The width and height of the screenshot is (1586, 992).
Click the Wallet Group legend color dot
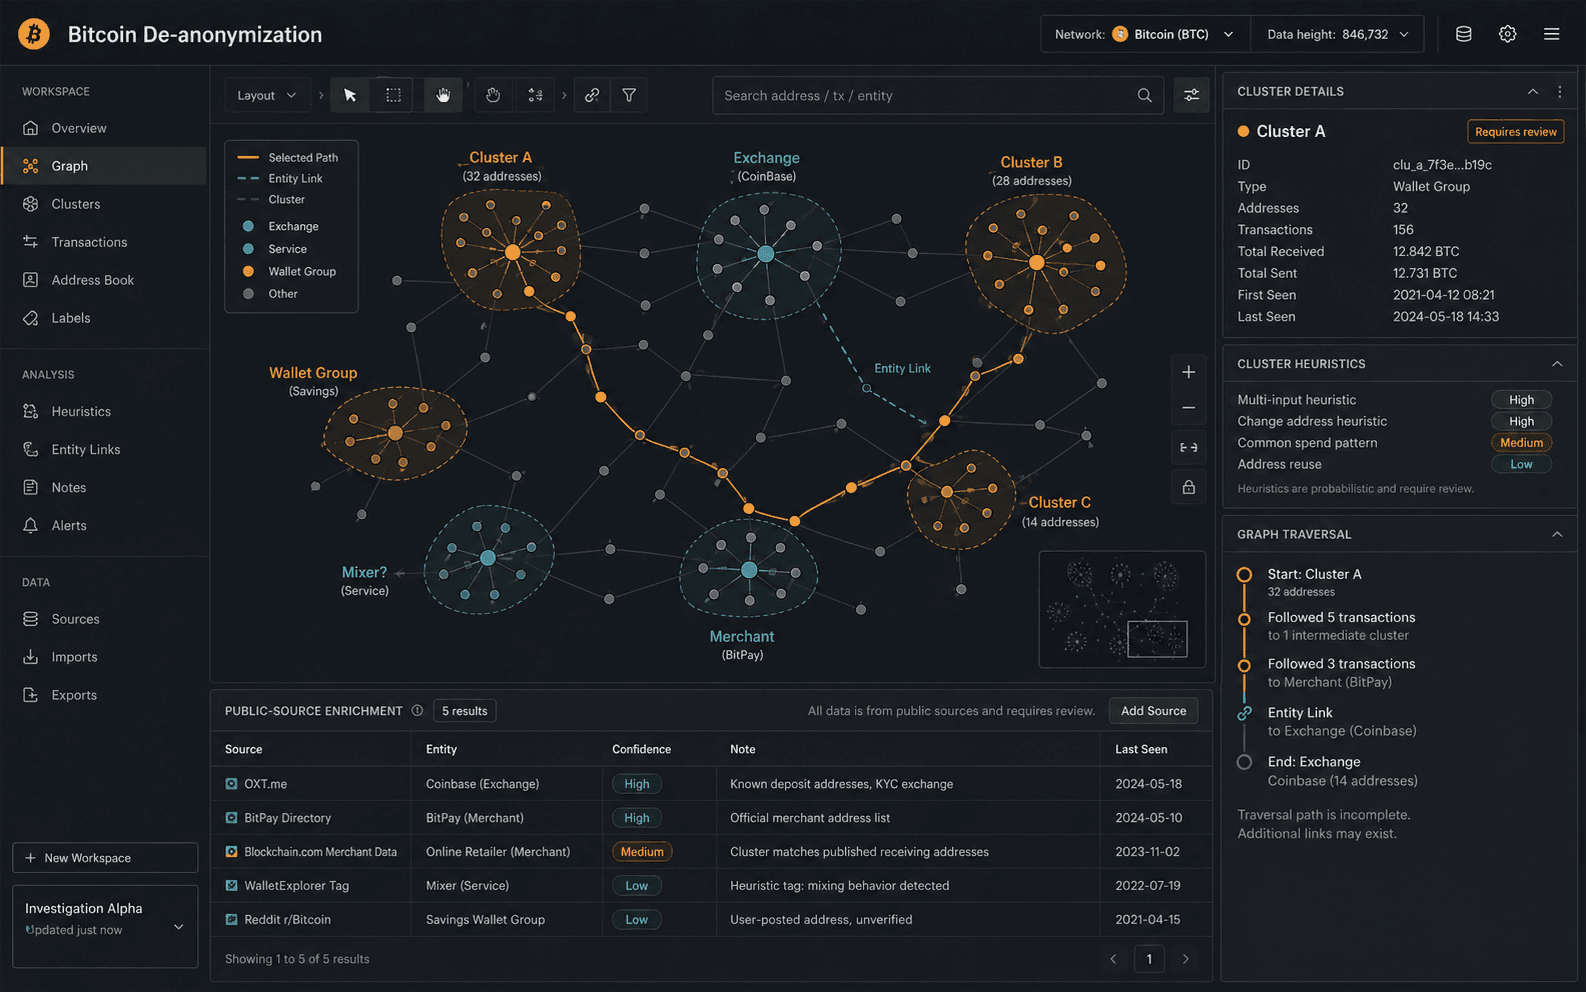pos(248,272)
